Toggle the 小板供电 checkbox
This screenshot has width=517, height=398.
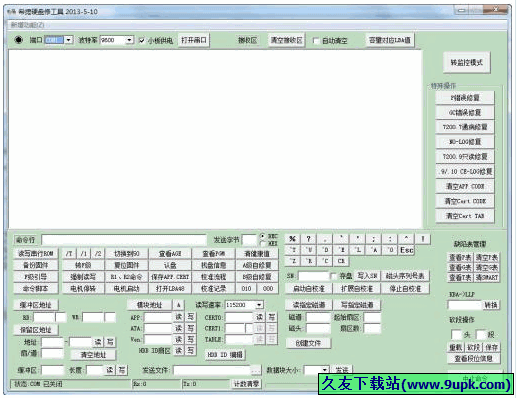(142, 40)
